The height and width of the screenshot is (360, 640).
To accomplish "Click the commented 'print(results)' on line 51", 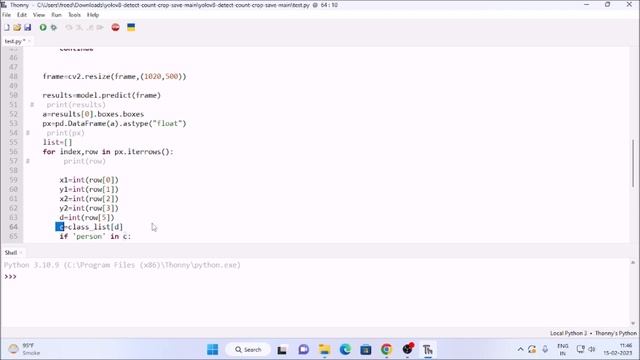I will point(76,104).
